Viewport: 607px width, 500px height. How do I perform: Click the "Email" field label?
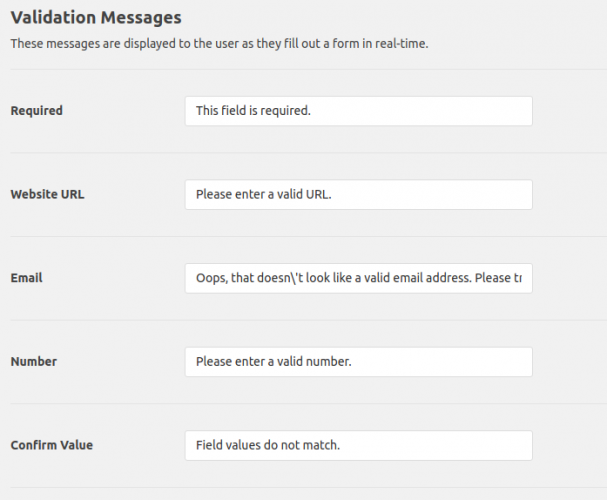(x=27, y=278)
